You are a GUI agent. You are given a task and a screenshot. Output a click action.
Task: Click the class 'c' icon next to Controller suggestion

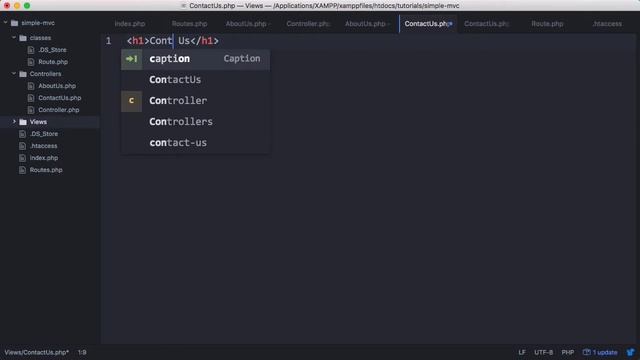coord(131,101)
